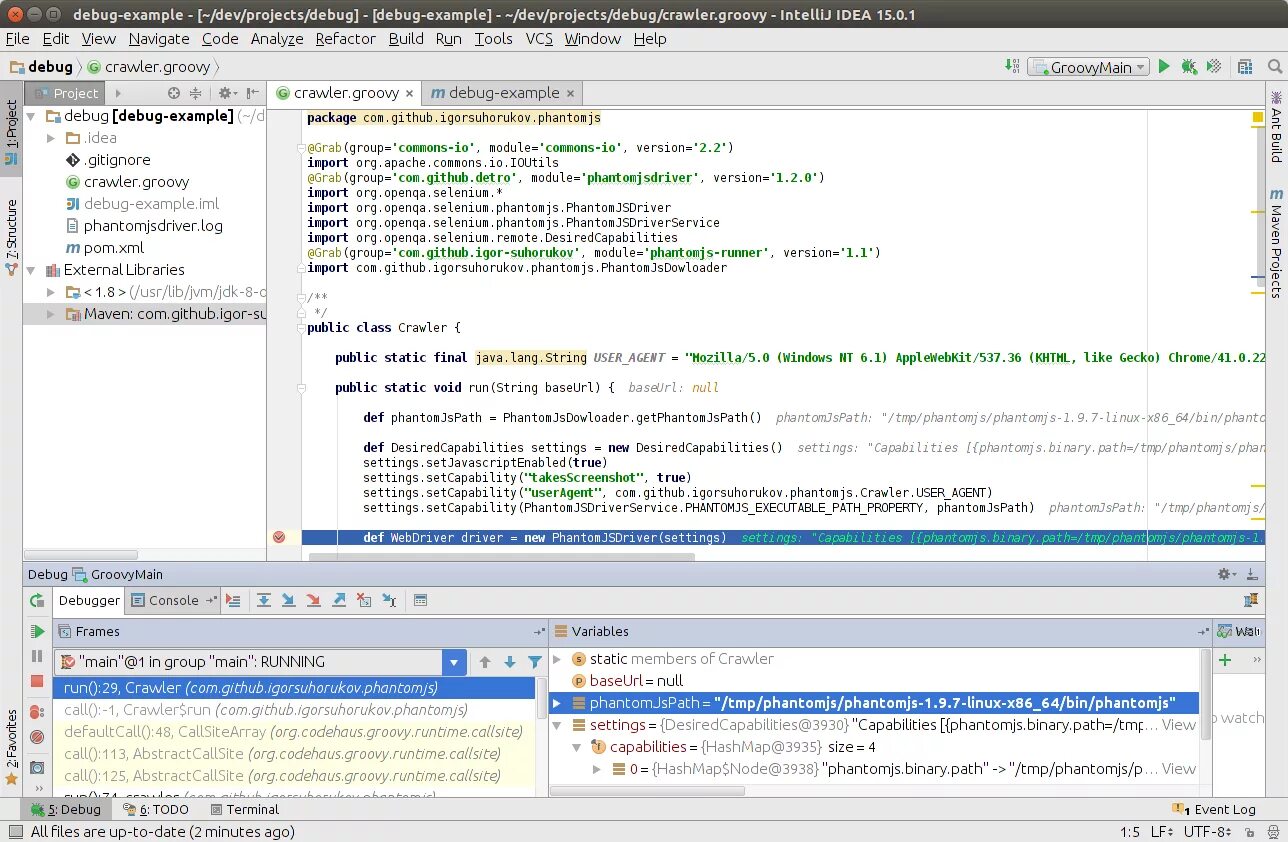Hide the Debug tool window
1288x842 pixels.
1252,574
